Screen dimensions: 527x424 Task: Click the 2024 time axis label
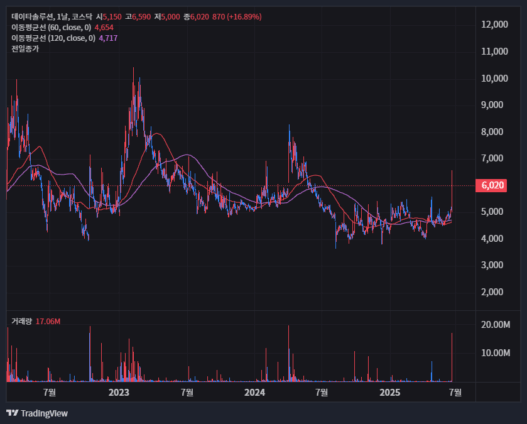[254, 392]
